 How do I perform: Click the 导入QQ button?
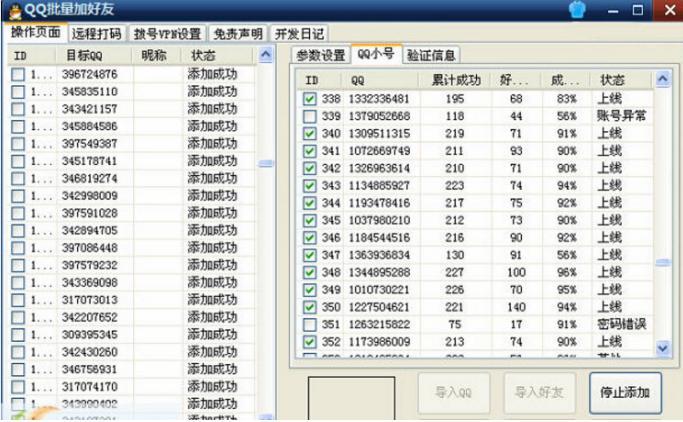click(453, 392)
